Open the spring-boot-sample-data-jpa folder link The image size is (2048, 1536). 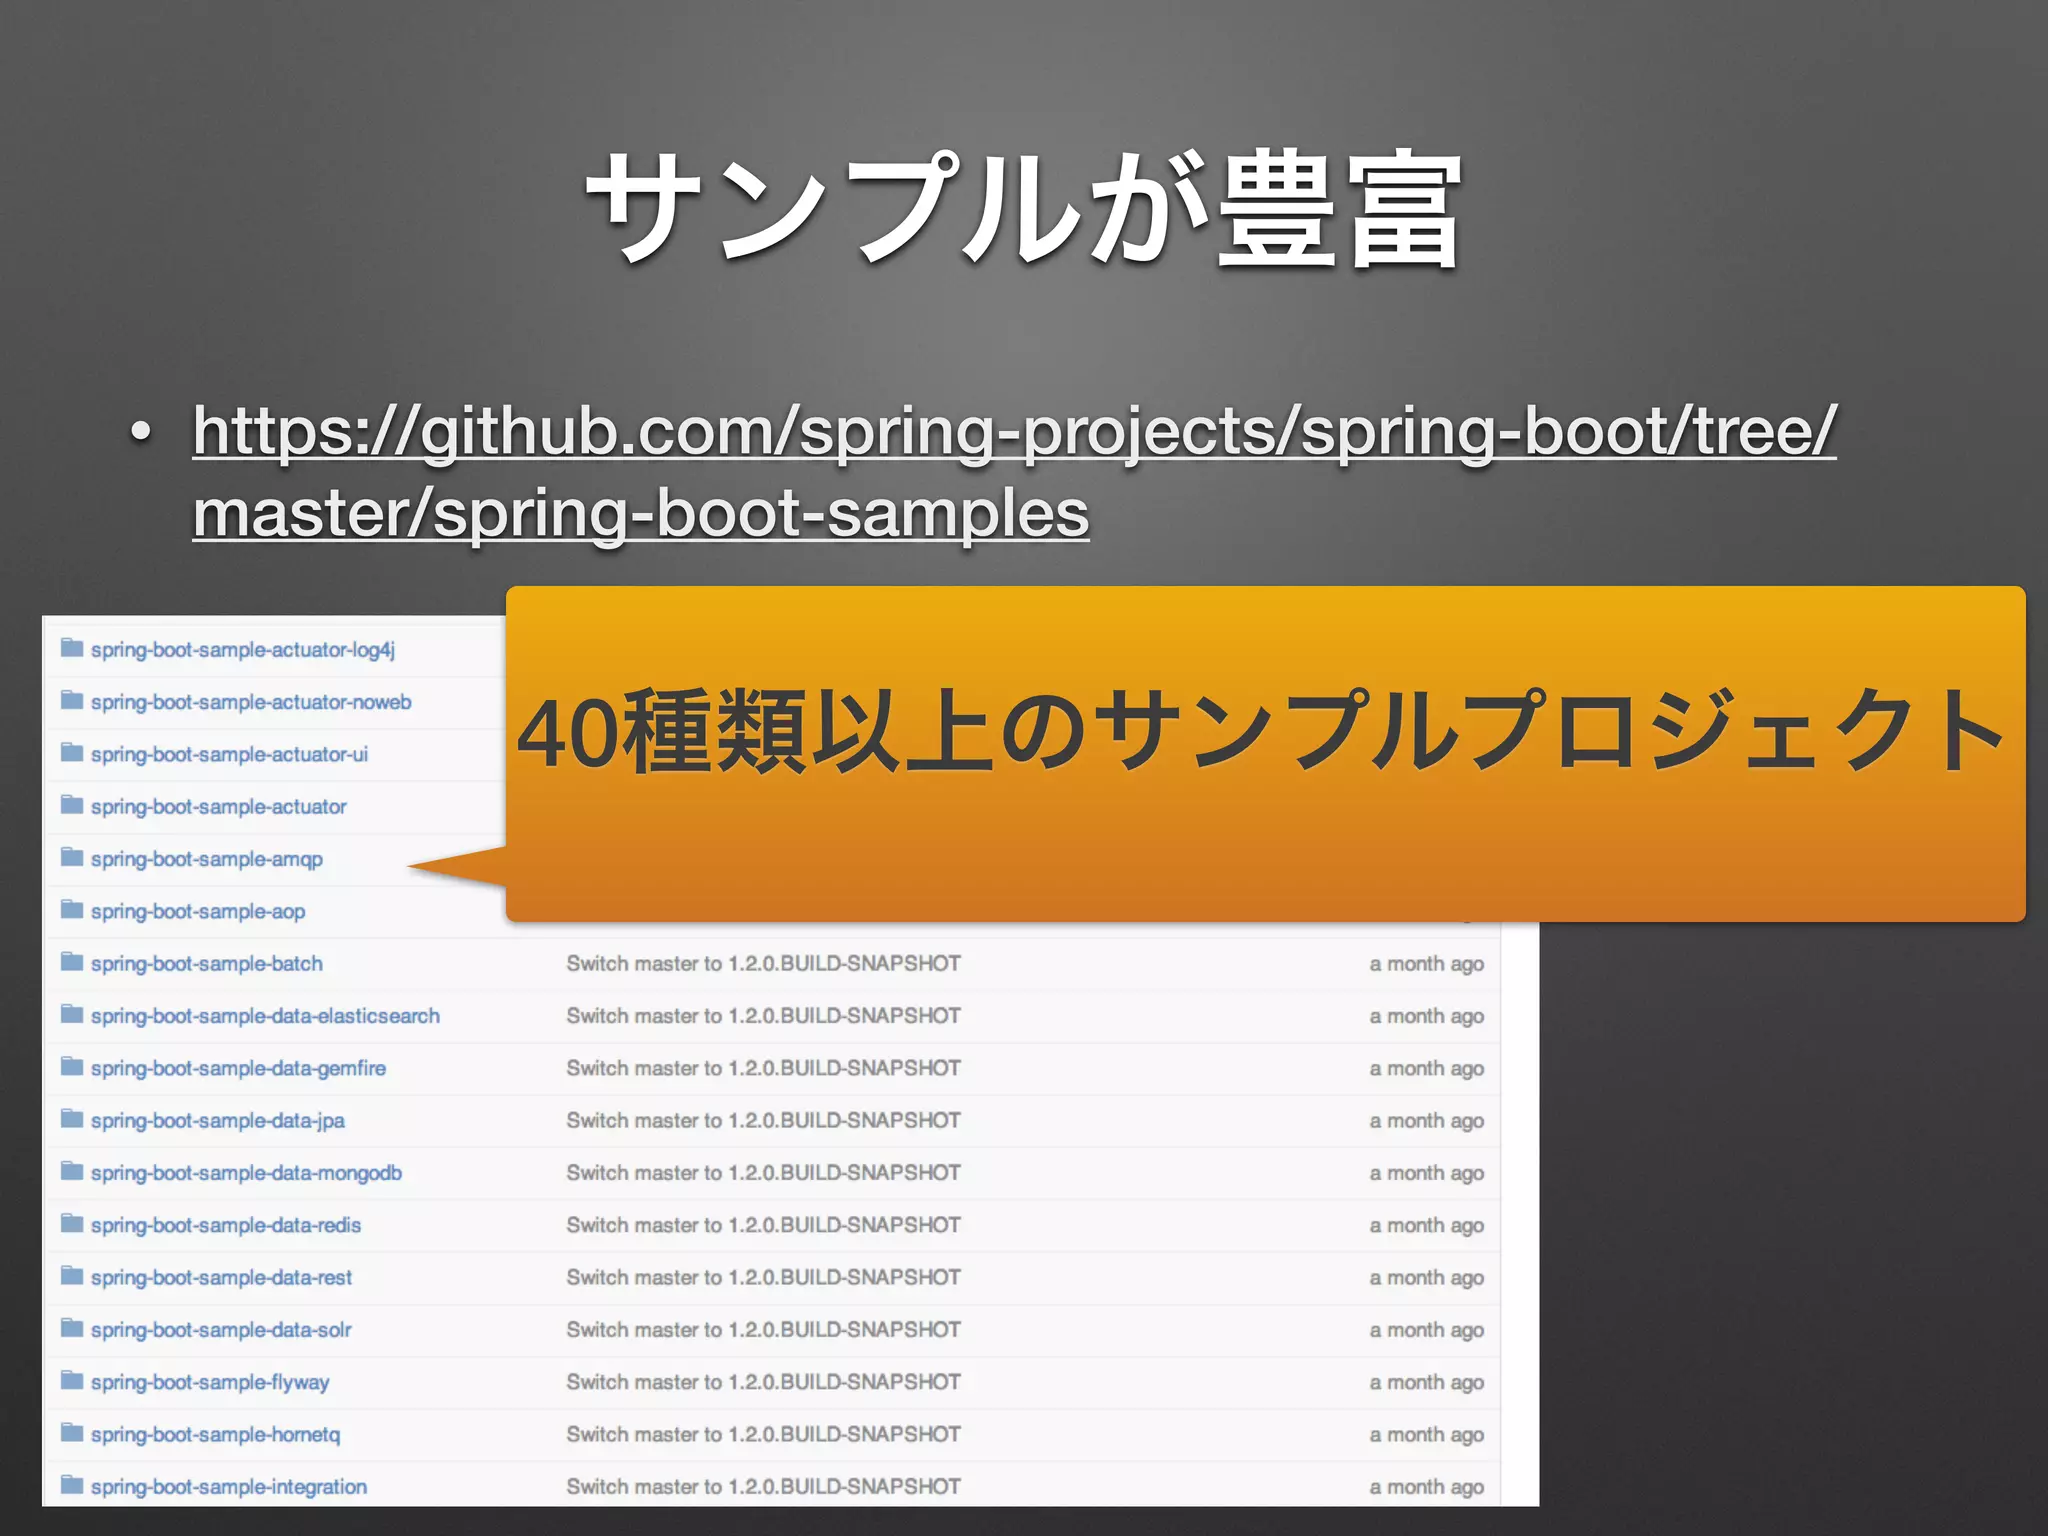point(218,1120)
